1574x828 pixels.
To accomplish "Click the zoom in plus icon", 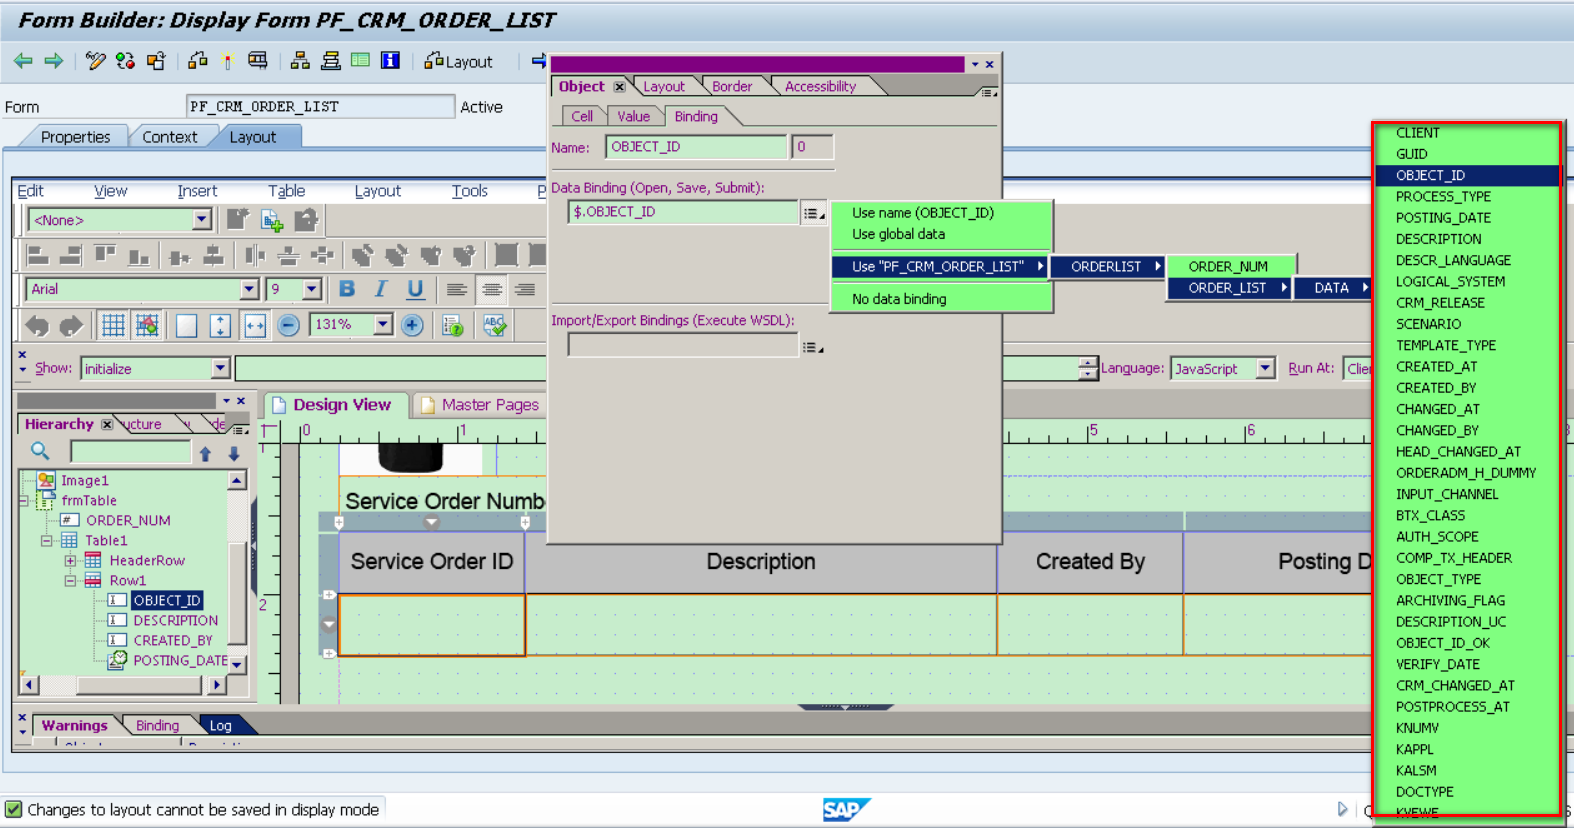I will (412, 325).
